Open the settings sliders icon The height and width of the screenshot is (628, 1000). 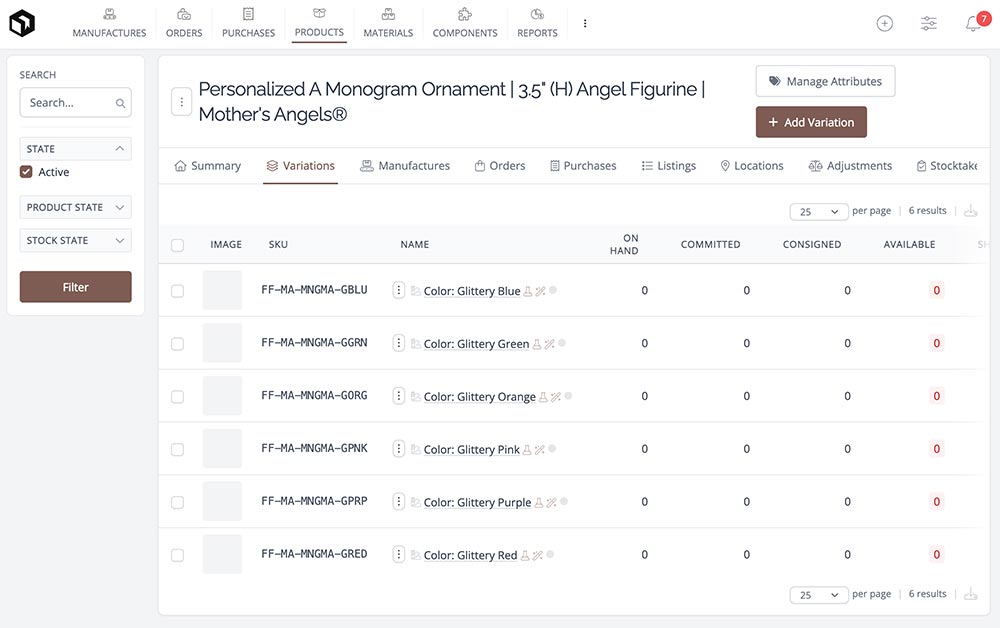929,24
